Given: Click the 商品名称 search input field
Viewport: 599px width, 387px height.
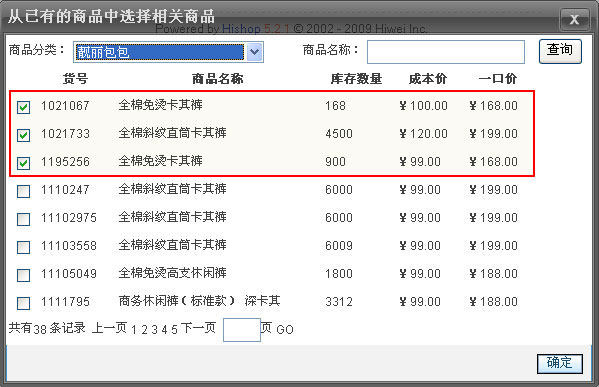Looking at the screenshot, I should pyautogui.click(x=446, y=52).
